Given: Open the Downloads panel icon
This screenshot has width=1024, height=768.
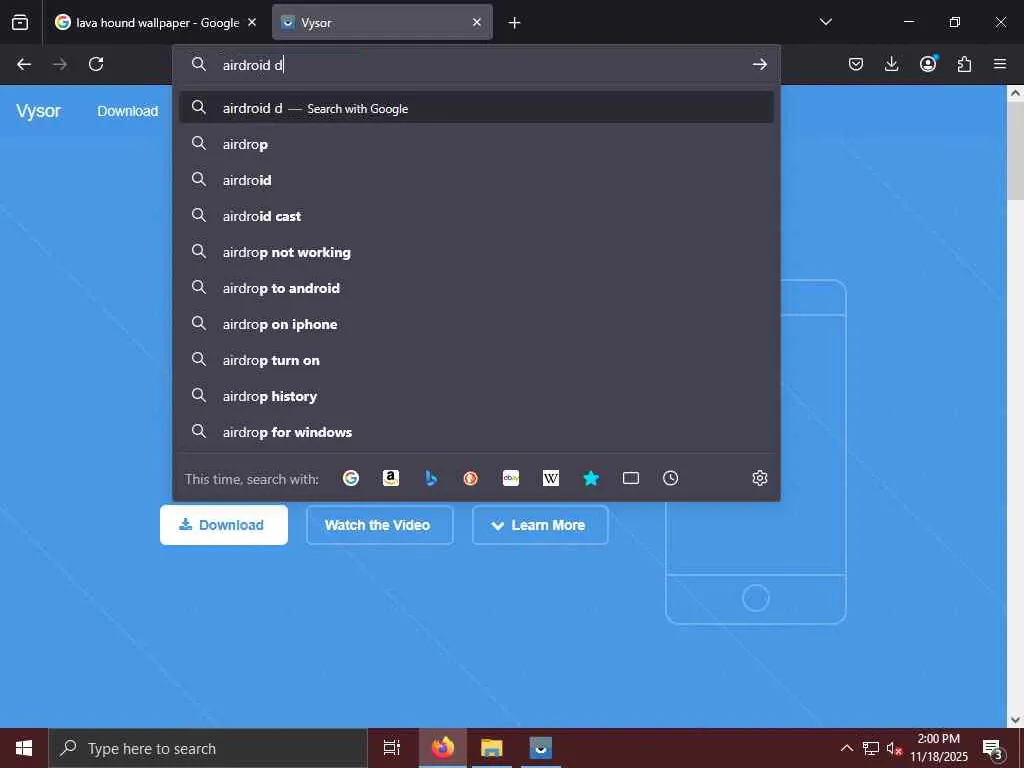Looking at the screenshot, I should (x=891, y=64).
